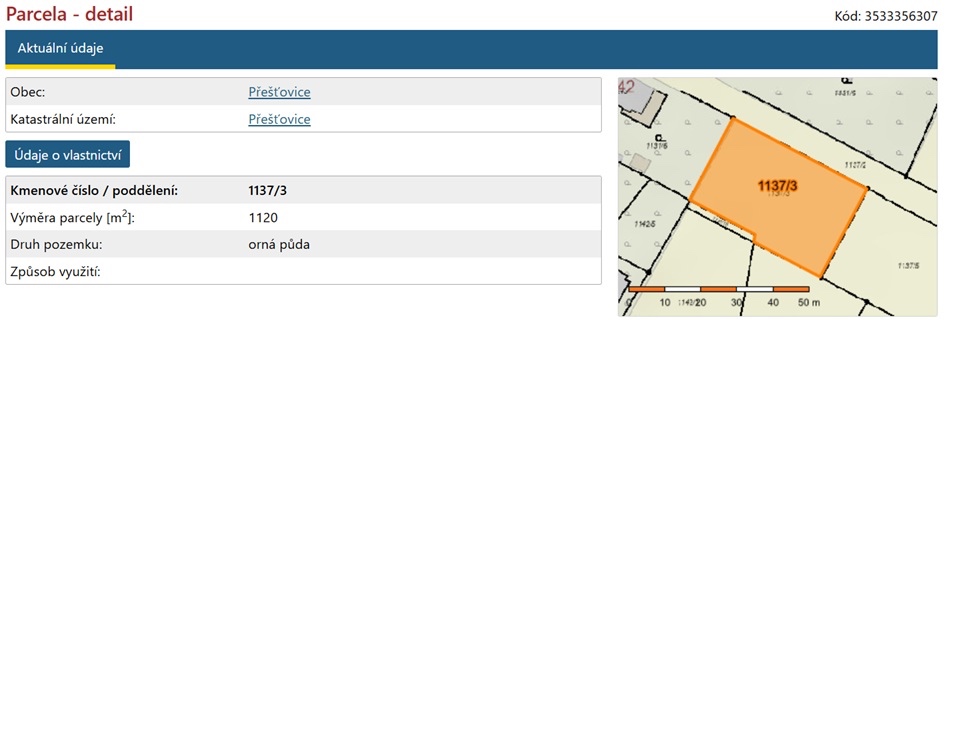Click the 50 m scale bar label
The image size is (959, 756).
(809, 302)
